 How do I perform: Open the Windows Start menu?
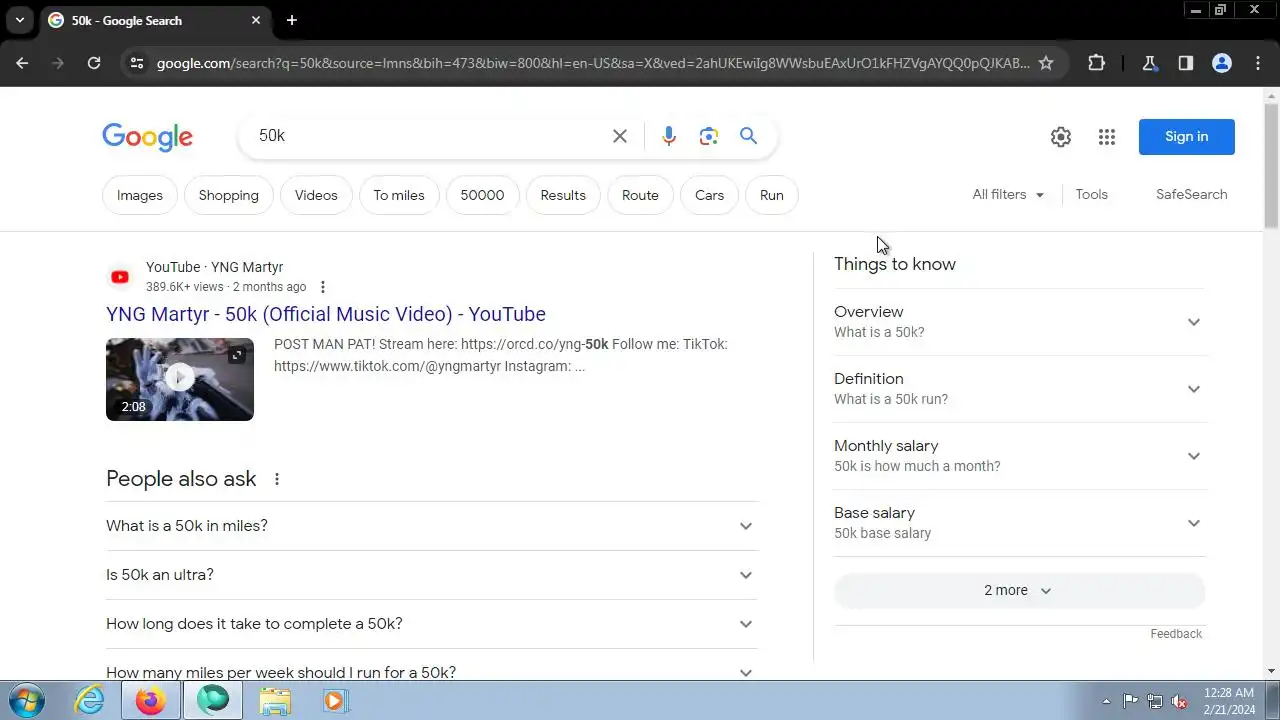(25, 700)
